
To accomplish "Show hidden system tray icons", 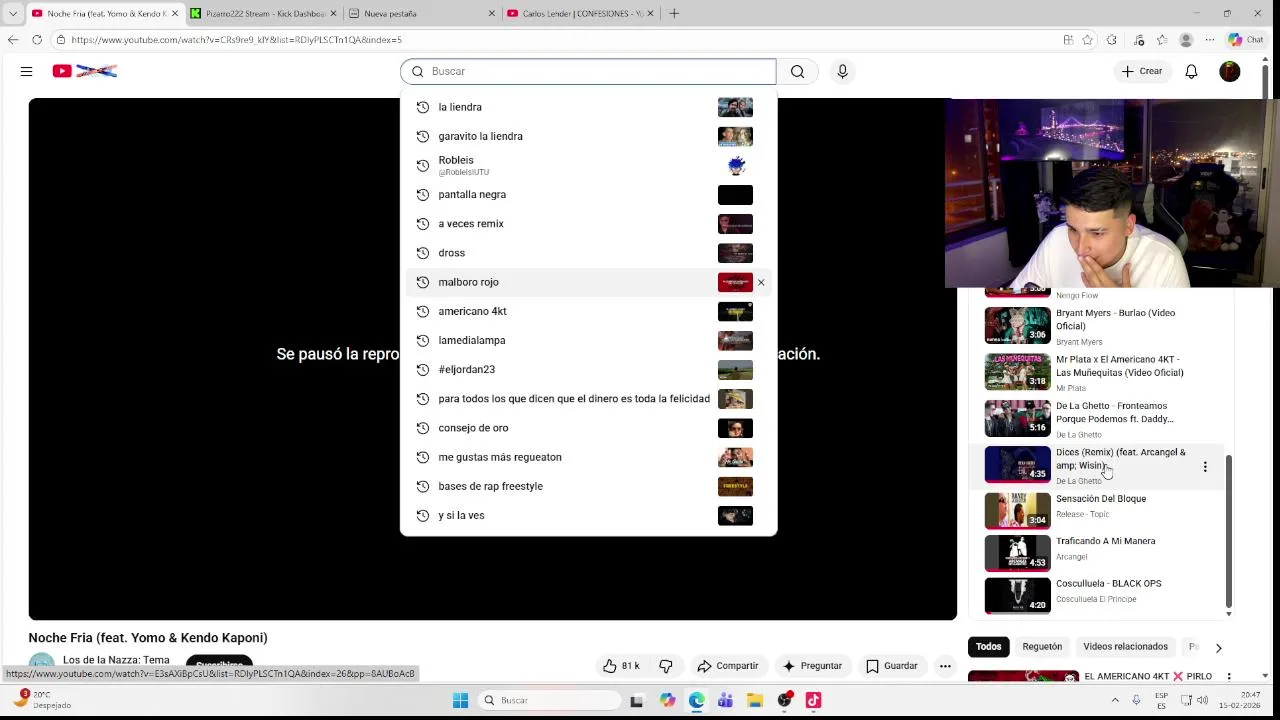I will 1115,700.
